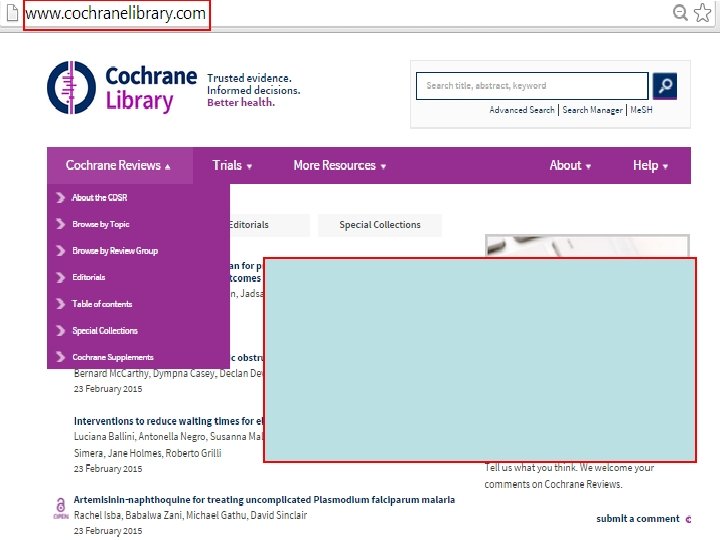Select Table of contents entry
This screenshot has height=540, width=720.
102,304
